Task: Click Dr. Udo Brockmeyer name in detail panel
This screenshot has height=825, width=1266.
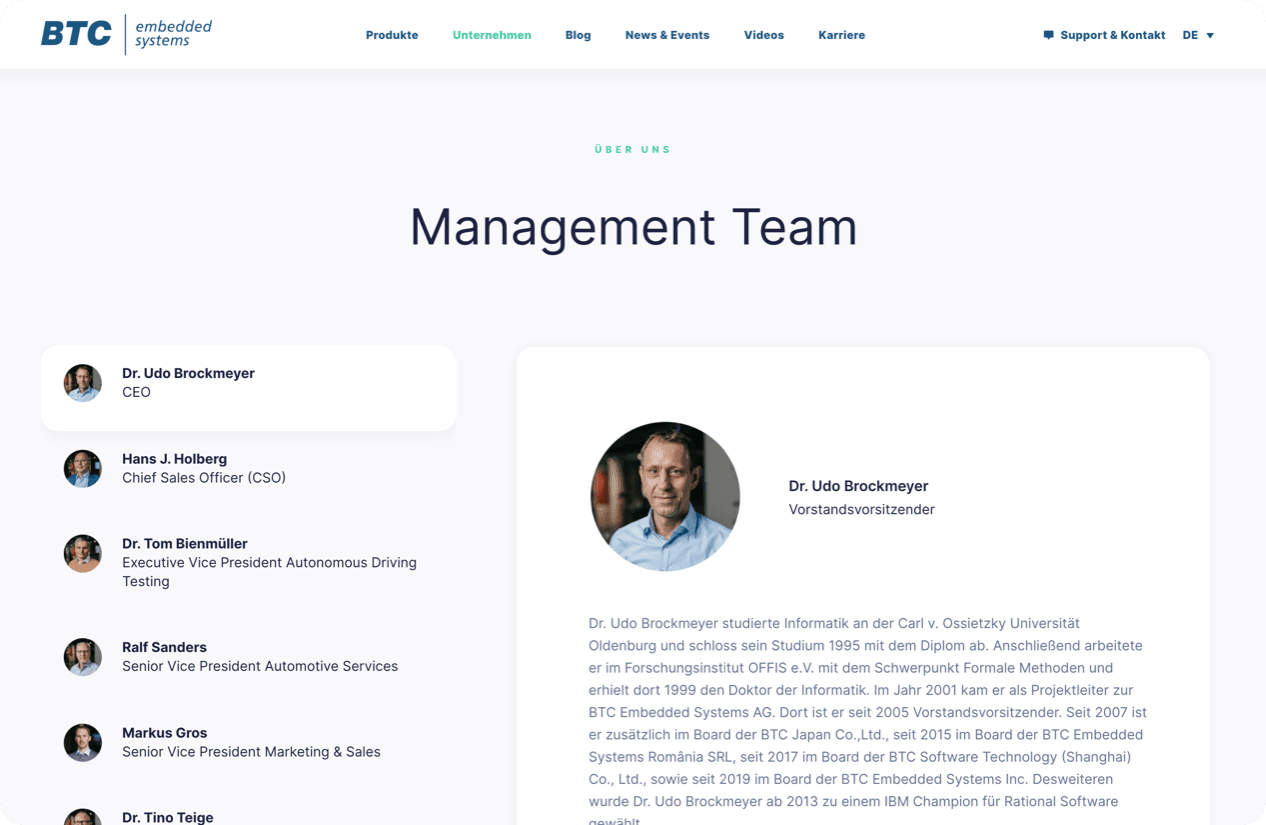Action: (x=858, y=486)
